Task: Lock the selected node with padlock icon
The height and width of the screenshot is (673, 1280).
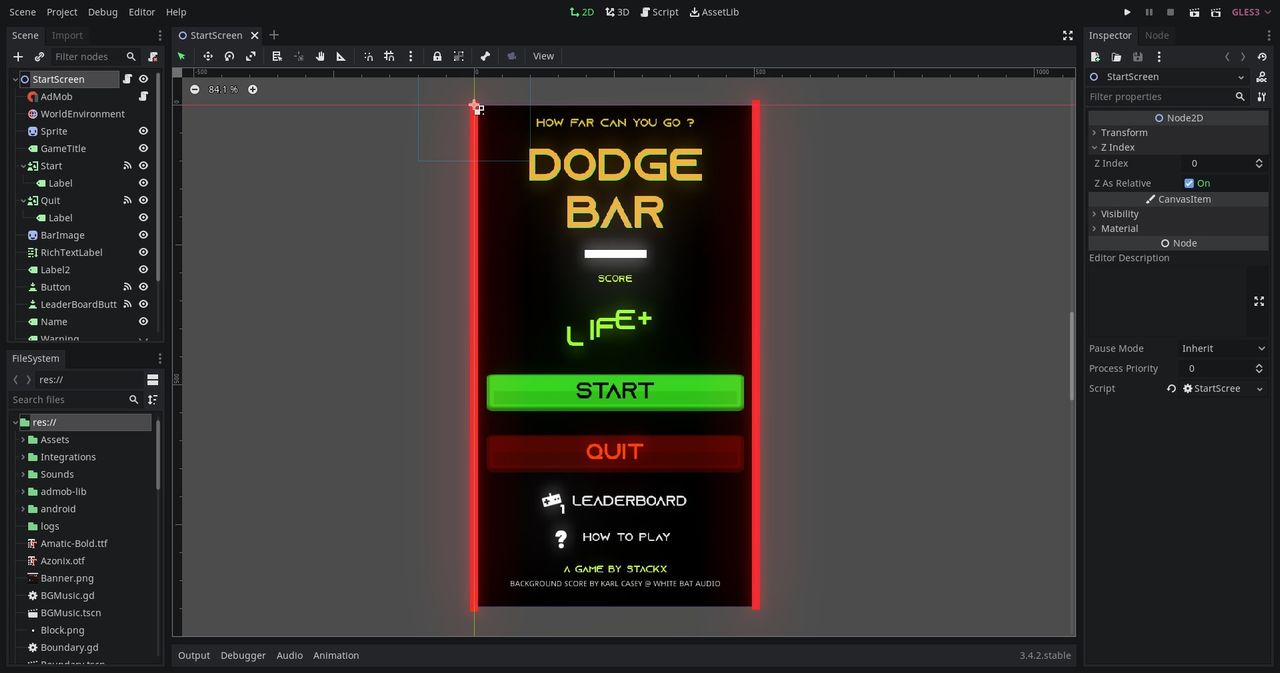Action: [x=437, y=56]
